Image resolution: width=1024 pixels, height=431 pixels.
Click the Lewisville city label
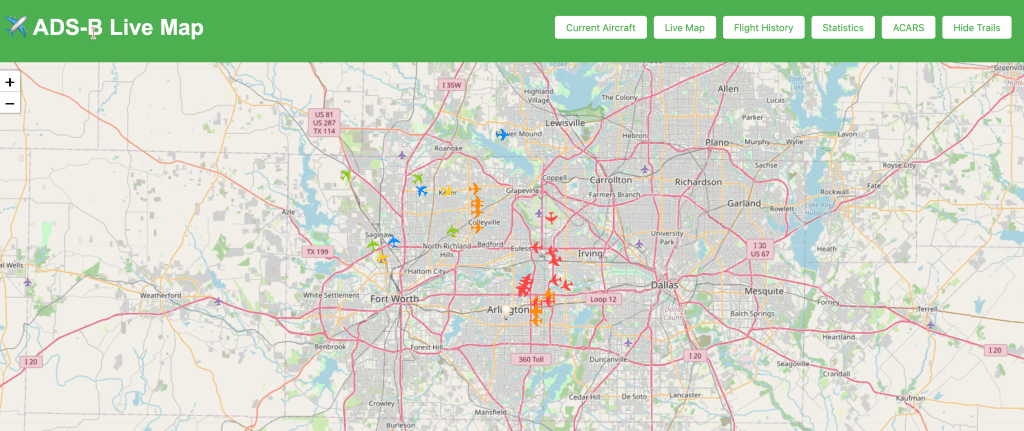click(566, 123)
